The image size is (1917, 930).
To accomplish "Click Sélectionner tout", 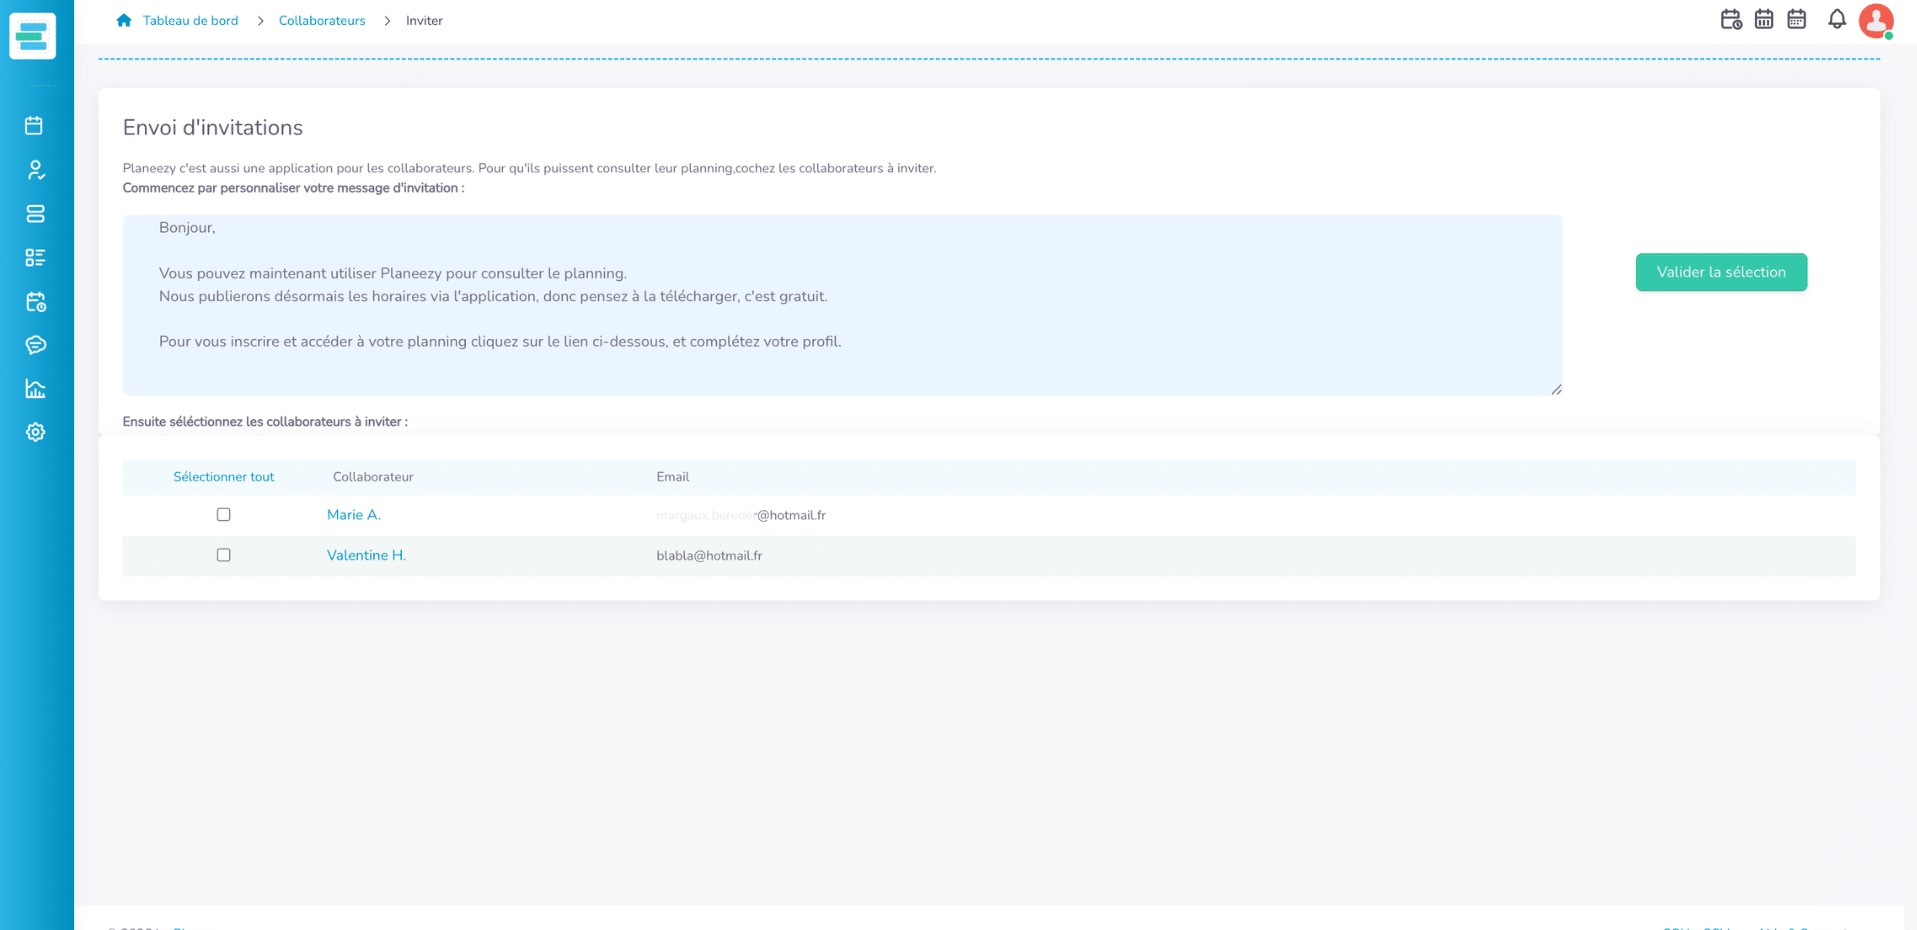I will point(223,477).
